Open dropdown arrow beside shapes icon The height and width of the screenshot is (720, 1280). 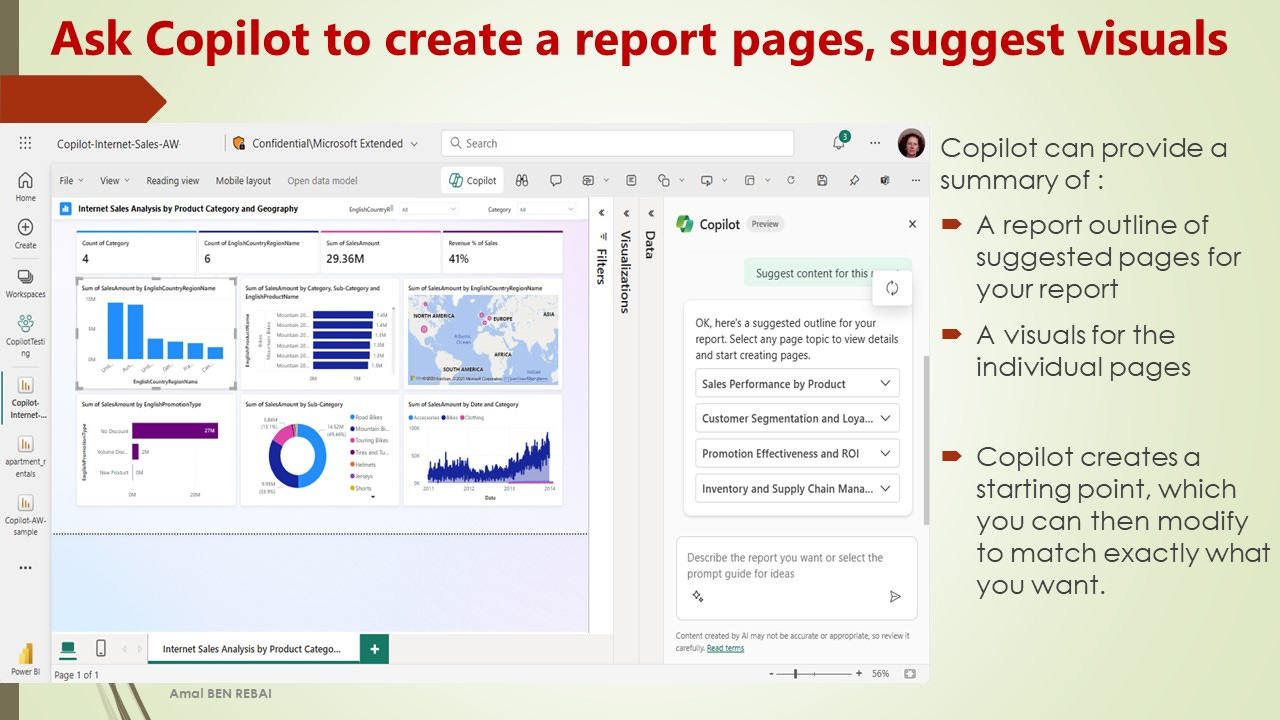[x=682, y=180]
